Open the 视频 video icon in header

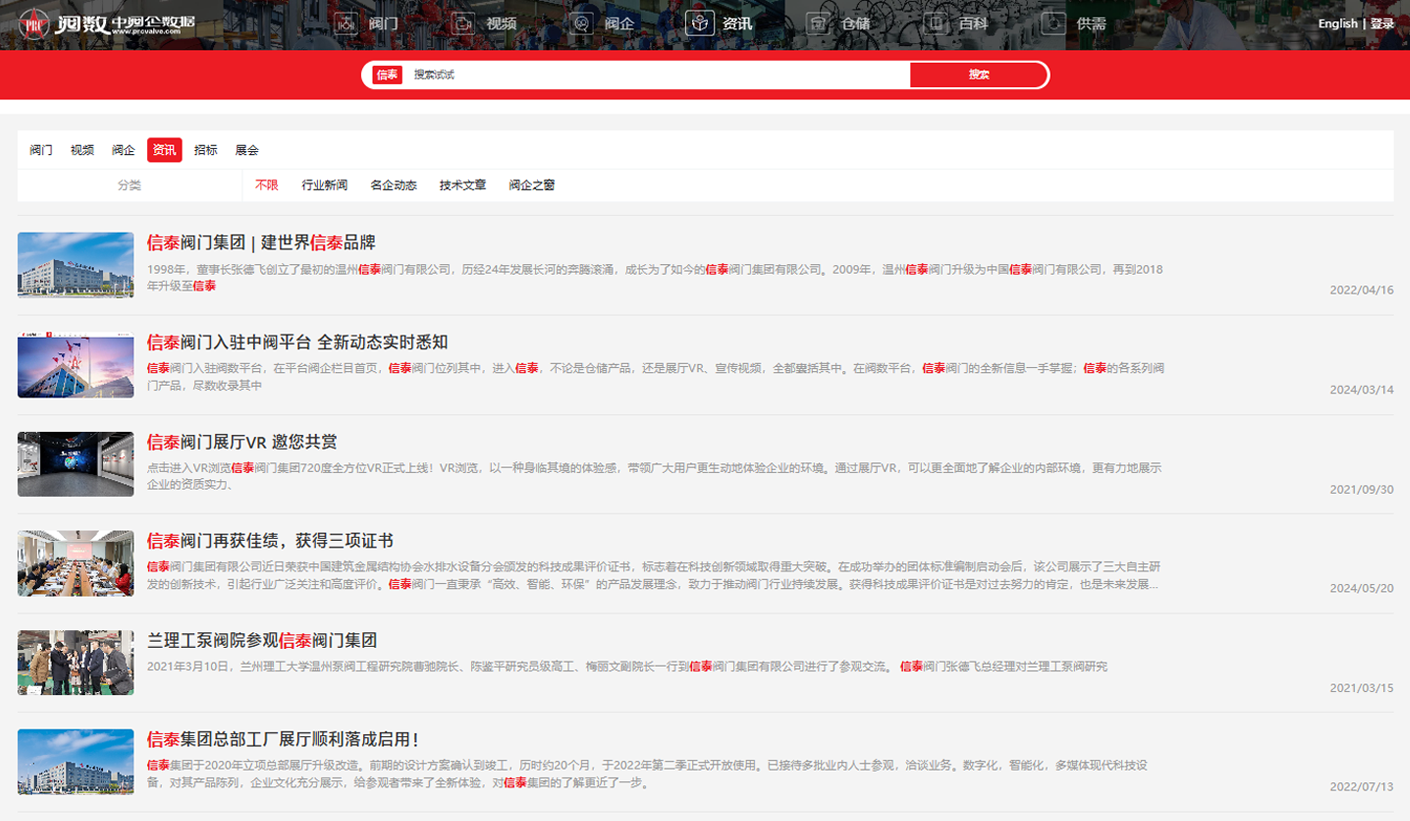(463, 23)
